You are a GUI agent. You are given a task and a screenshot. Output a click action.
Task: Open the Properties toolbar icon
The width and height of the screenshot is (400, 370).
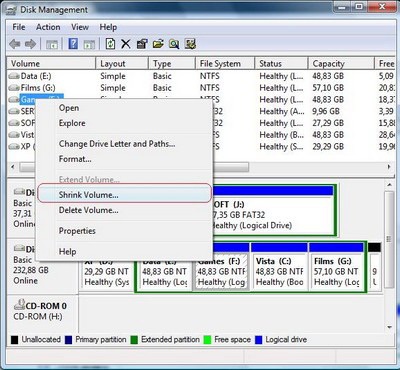coord(142,44)
